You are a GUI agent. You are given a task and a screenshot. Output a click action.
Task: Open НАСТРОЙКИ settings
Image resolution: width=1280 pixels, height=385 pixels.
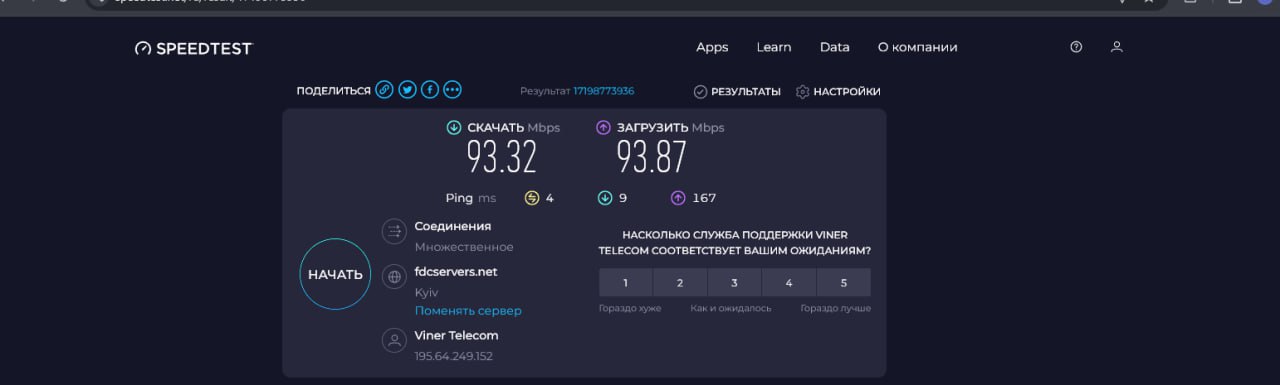(838, 91)
